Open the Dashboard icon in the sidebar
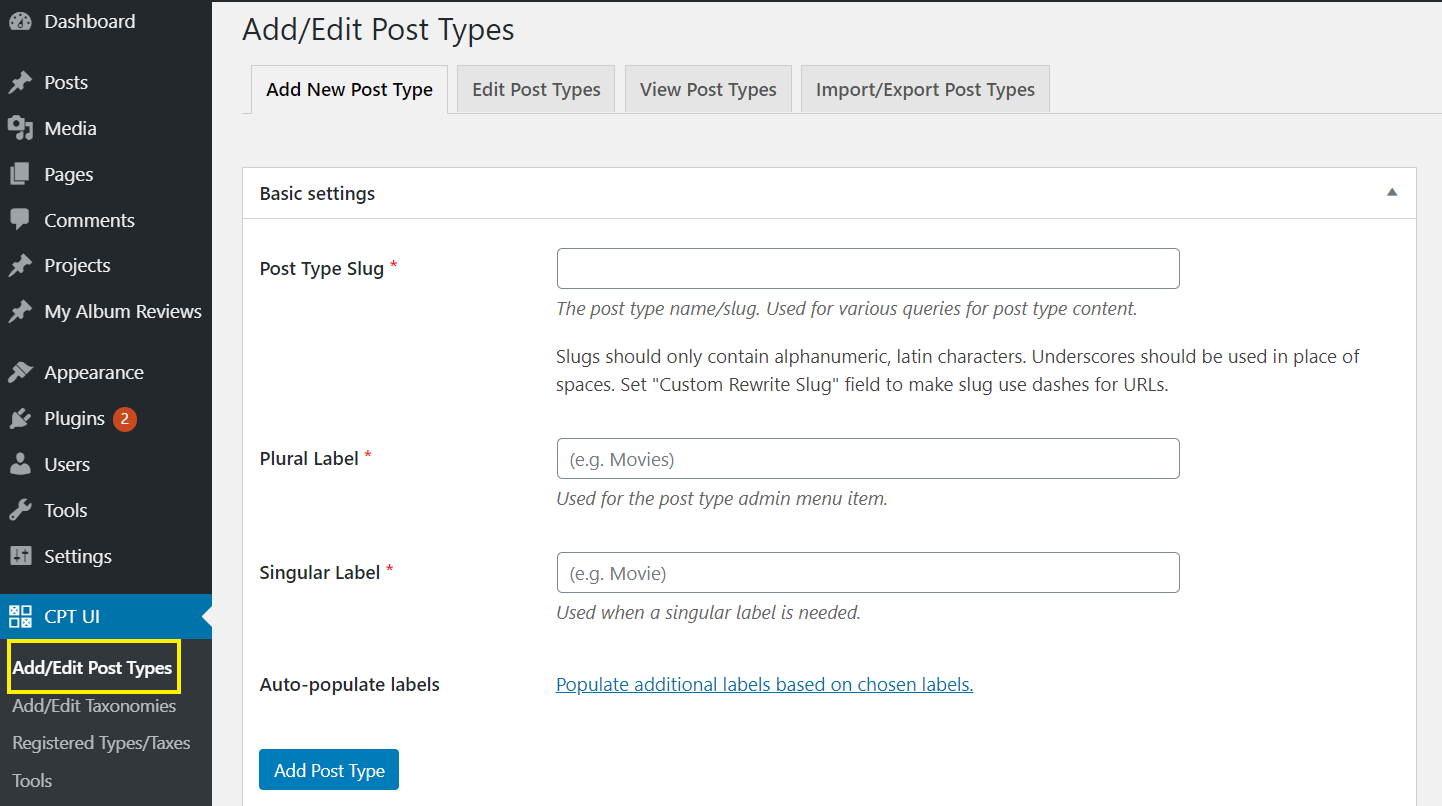The image size is (1442, 806). (19, 21)
